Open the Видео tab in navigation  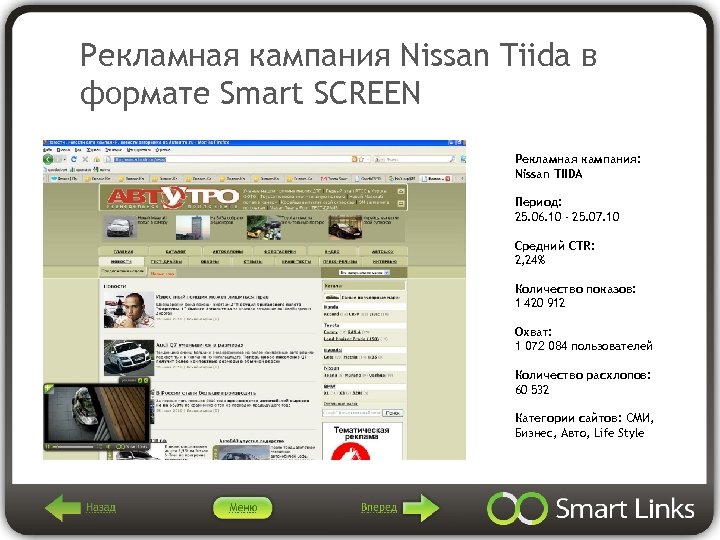pos(332,252)
